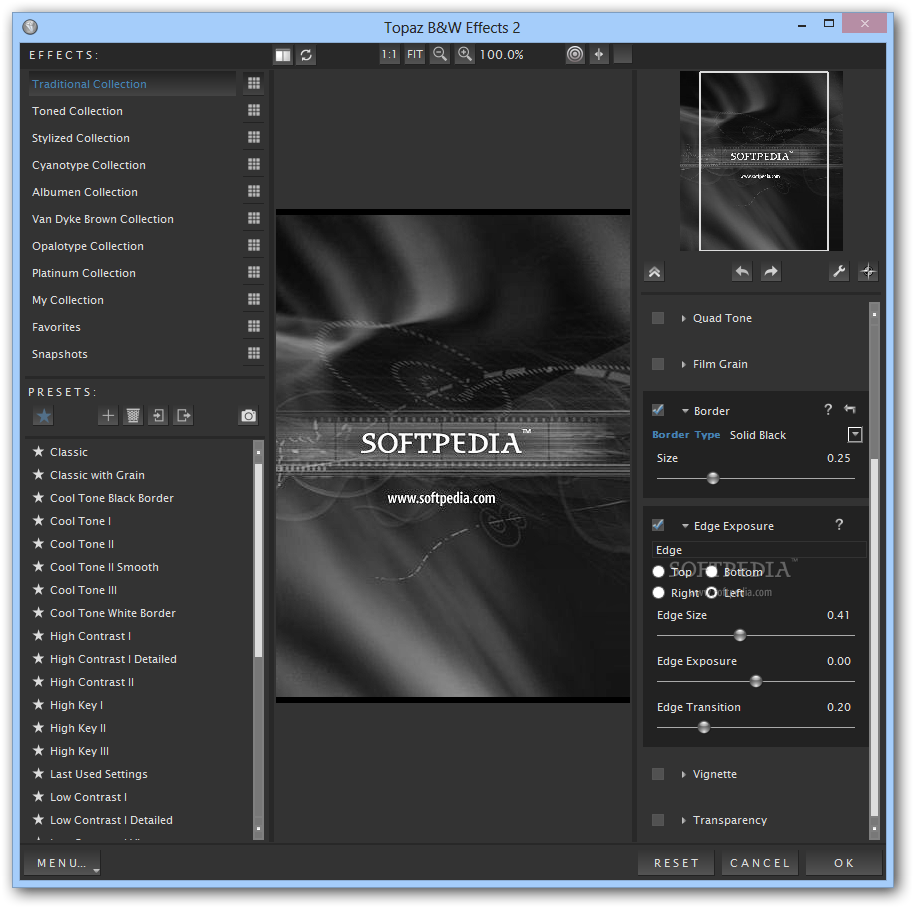Open the MENU... dropdown button
This screenshot has height=908, width=914.
coord(62,863)
